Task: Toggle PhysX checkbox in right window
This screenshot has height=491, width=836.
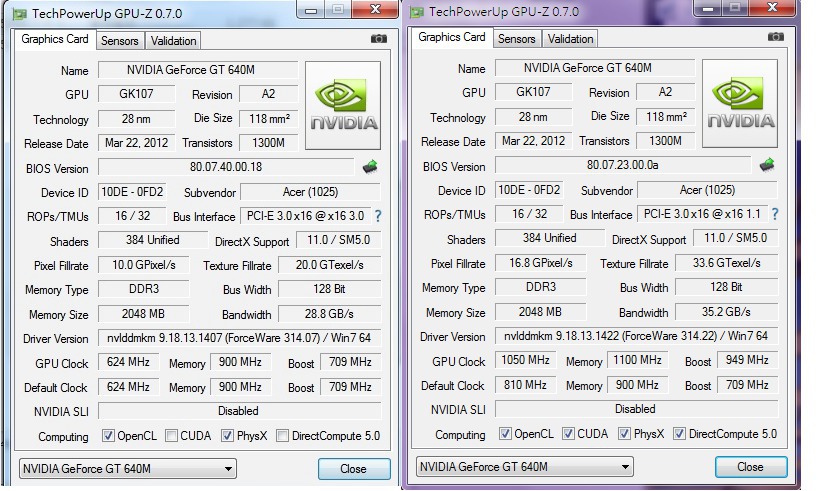Action: click(x=624, y=433)
